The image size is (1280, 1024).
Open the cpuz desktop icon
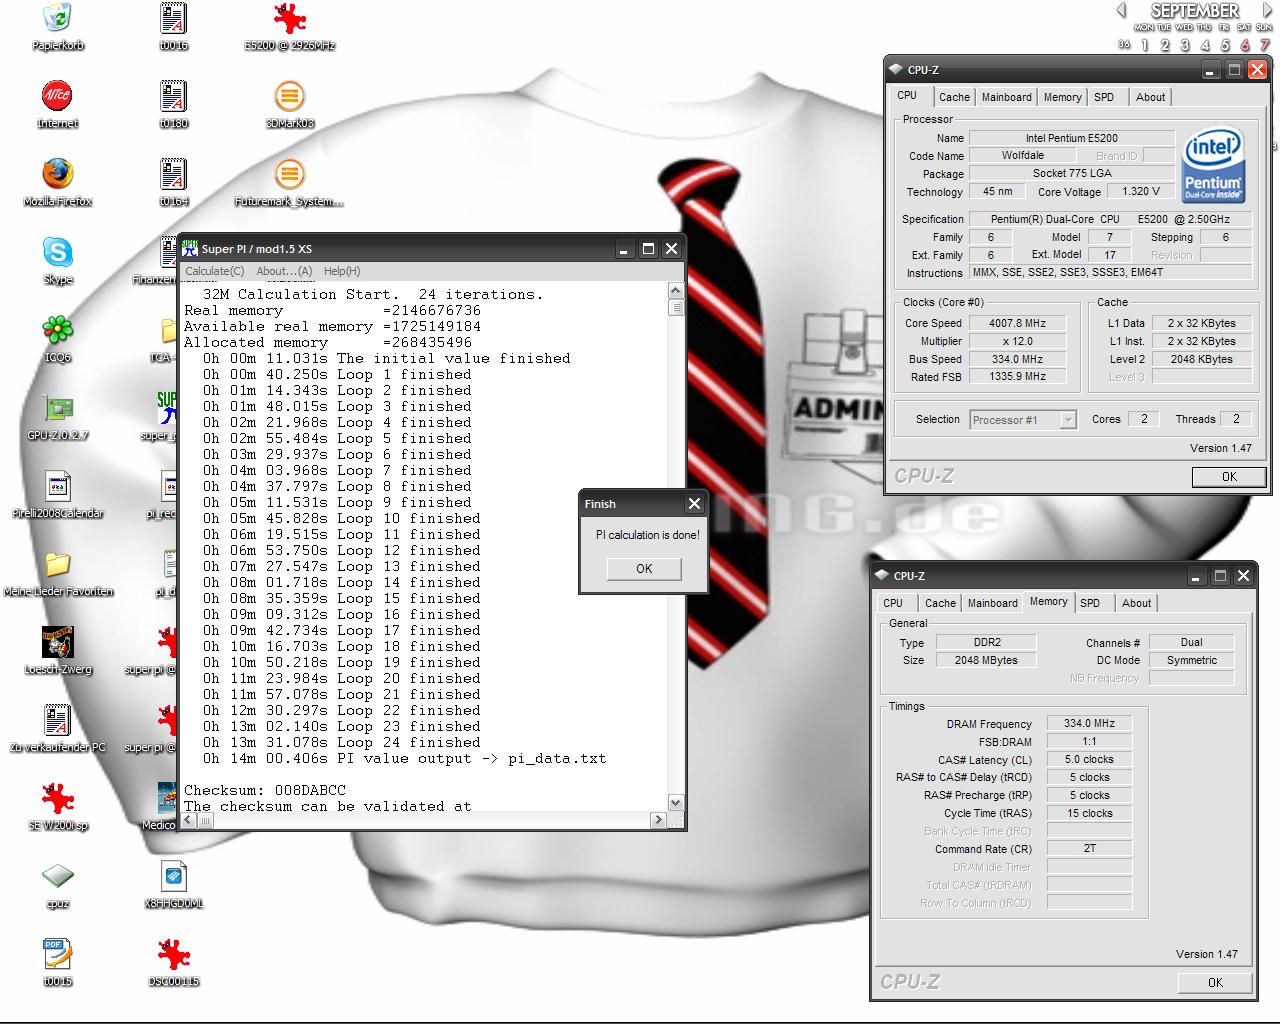[x=58, y=876]
